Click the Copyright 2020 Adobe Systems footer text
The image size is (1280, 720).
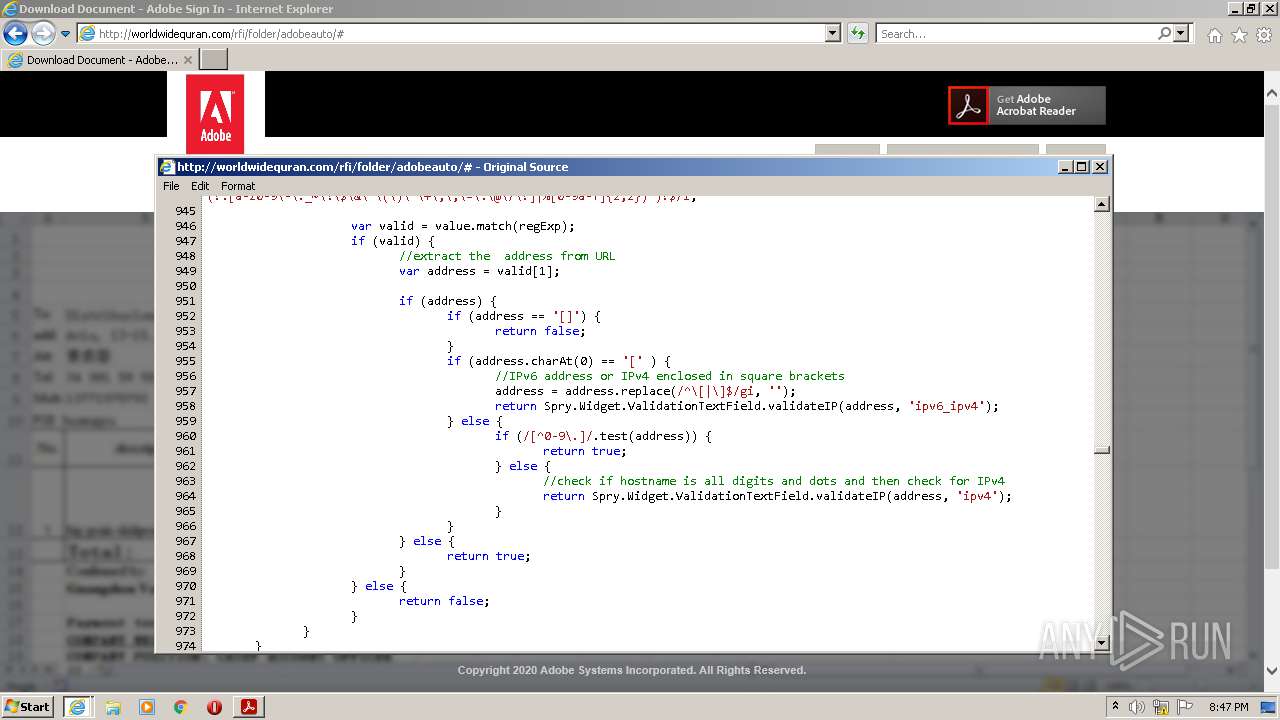632,670
